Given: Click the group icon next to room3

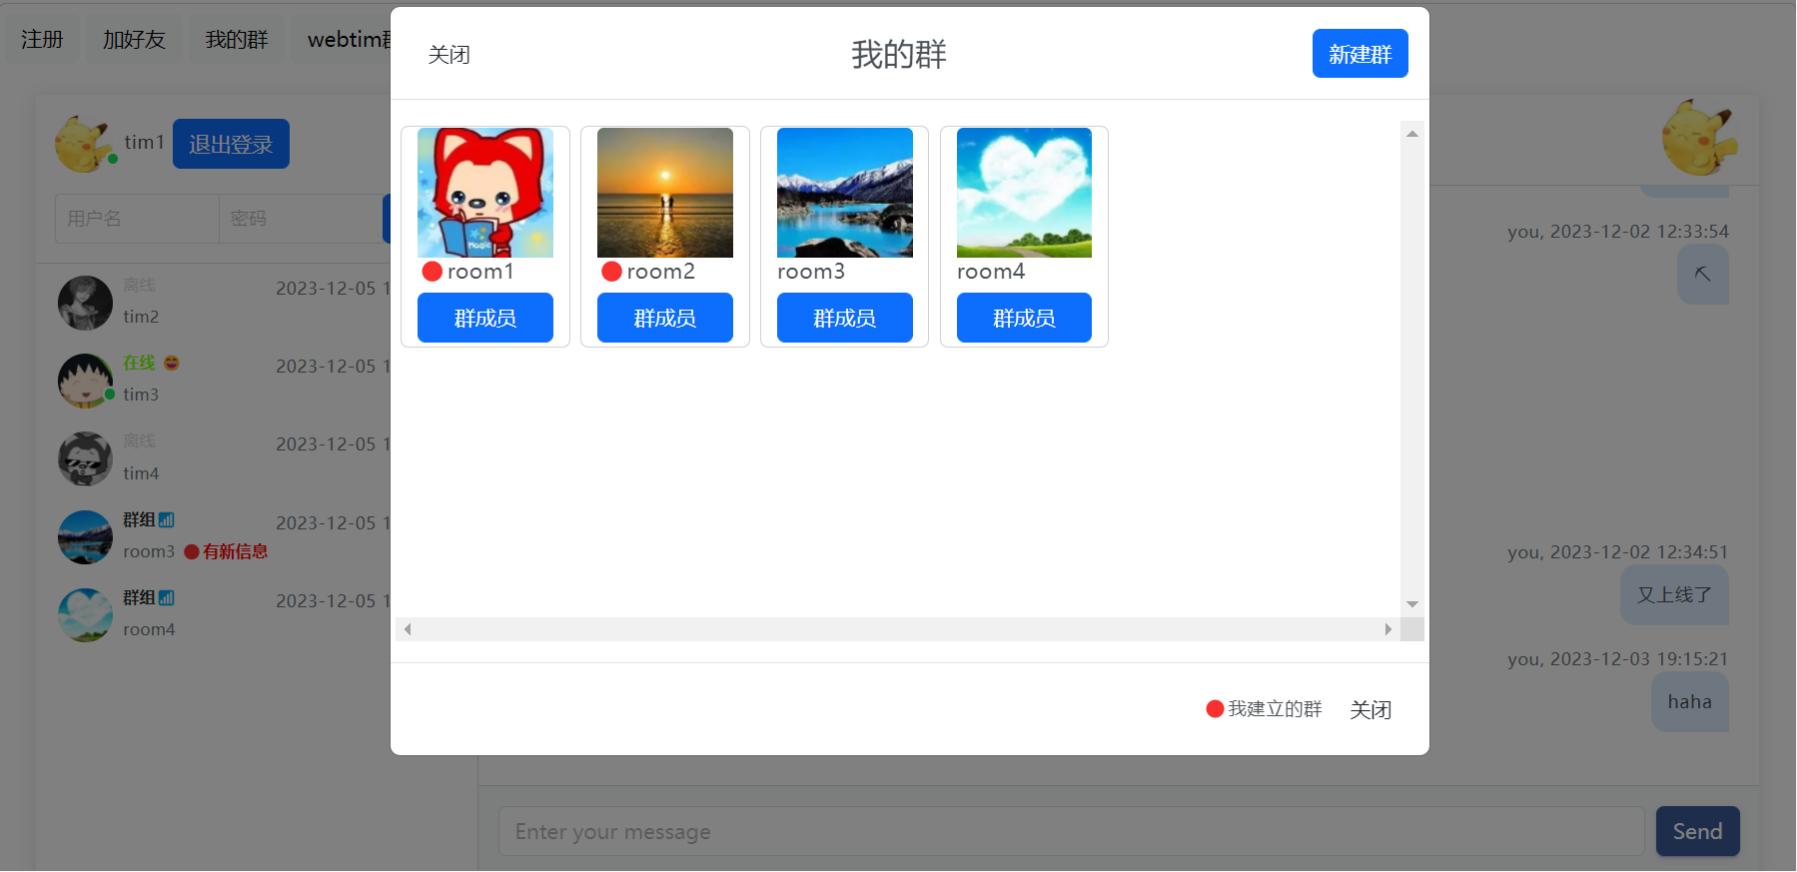Looking at the screenshot, I should click(x=166, y=520).
